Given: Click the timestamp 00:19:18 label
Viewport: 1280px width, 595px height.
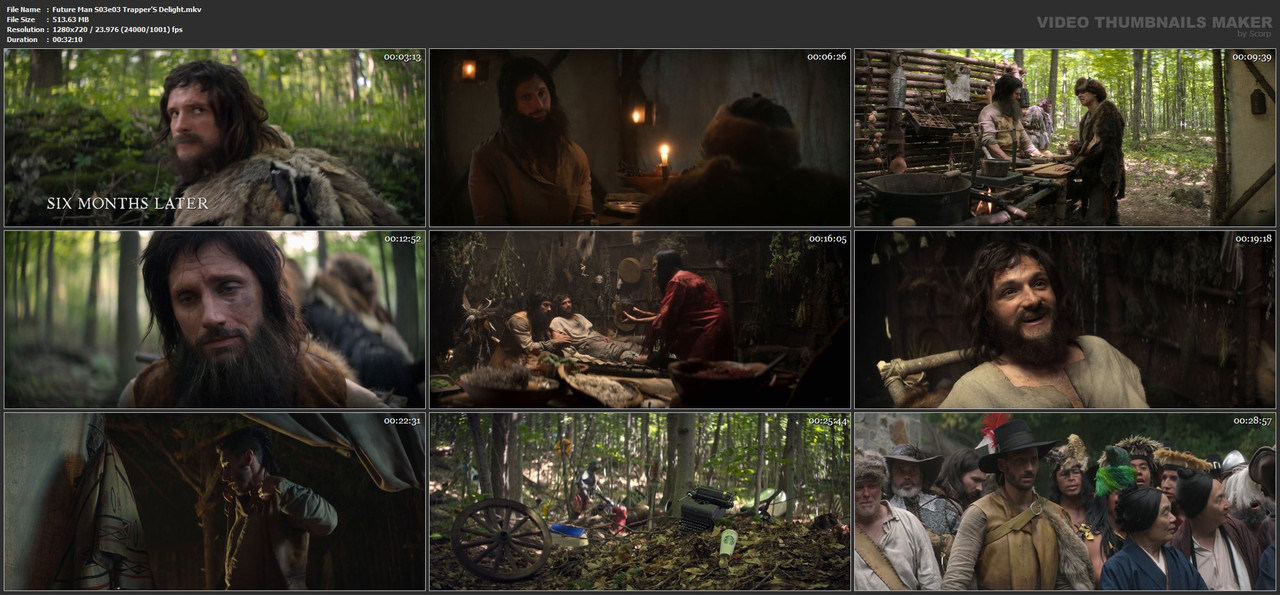Looking at the screenshot, I should [x=1252, y=239].
